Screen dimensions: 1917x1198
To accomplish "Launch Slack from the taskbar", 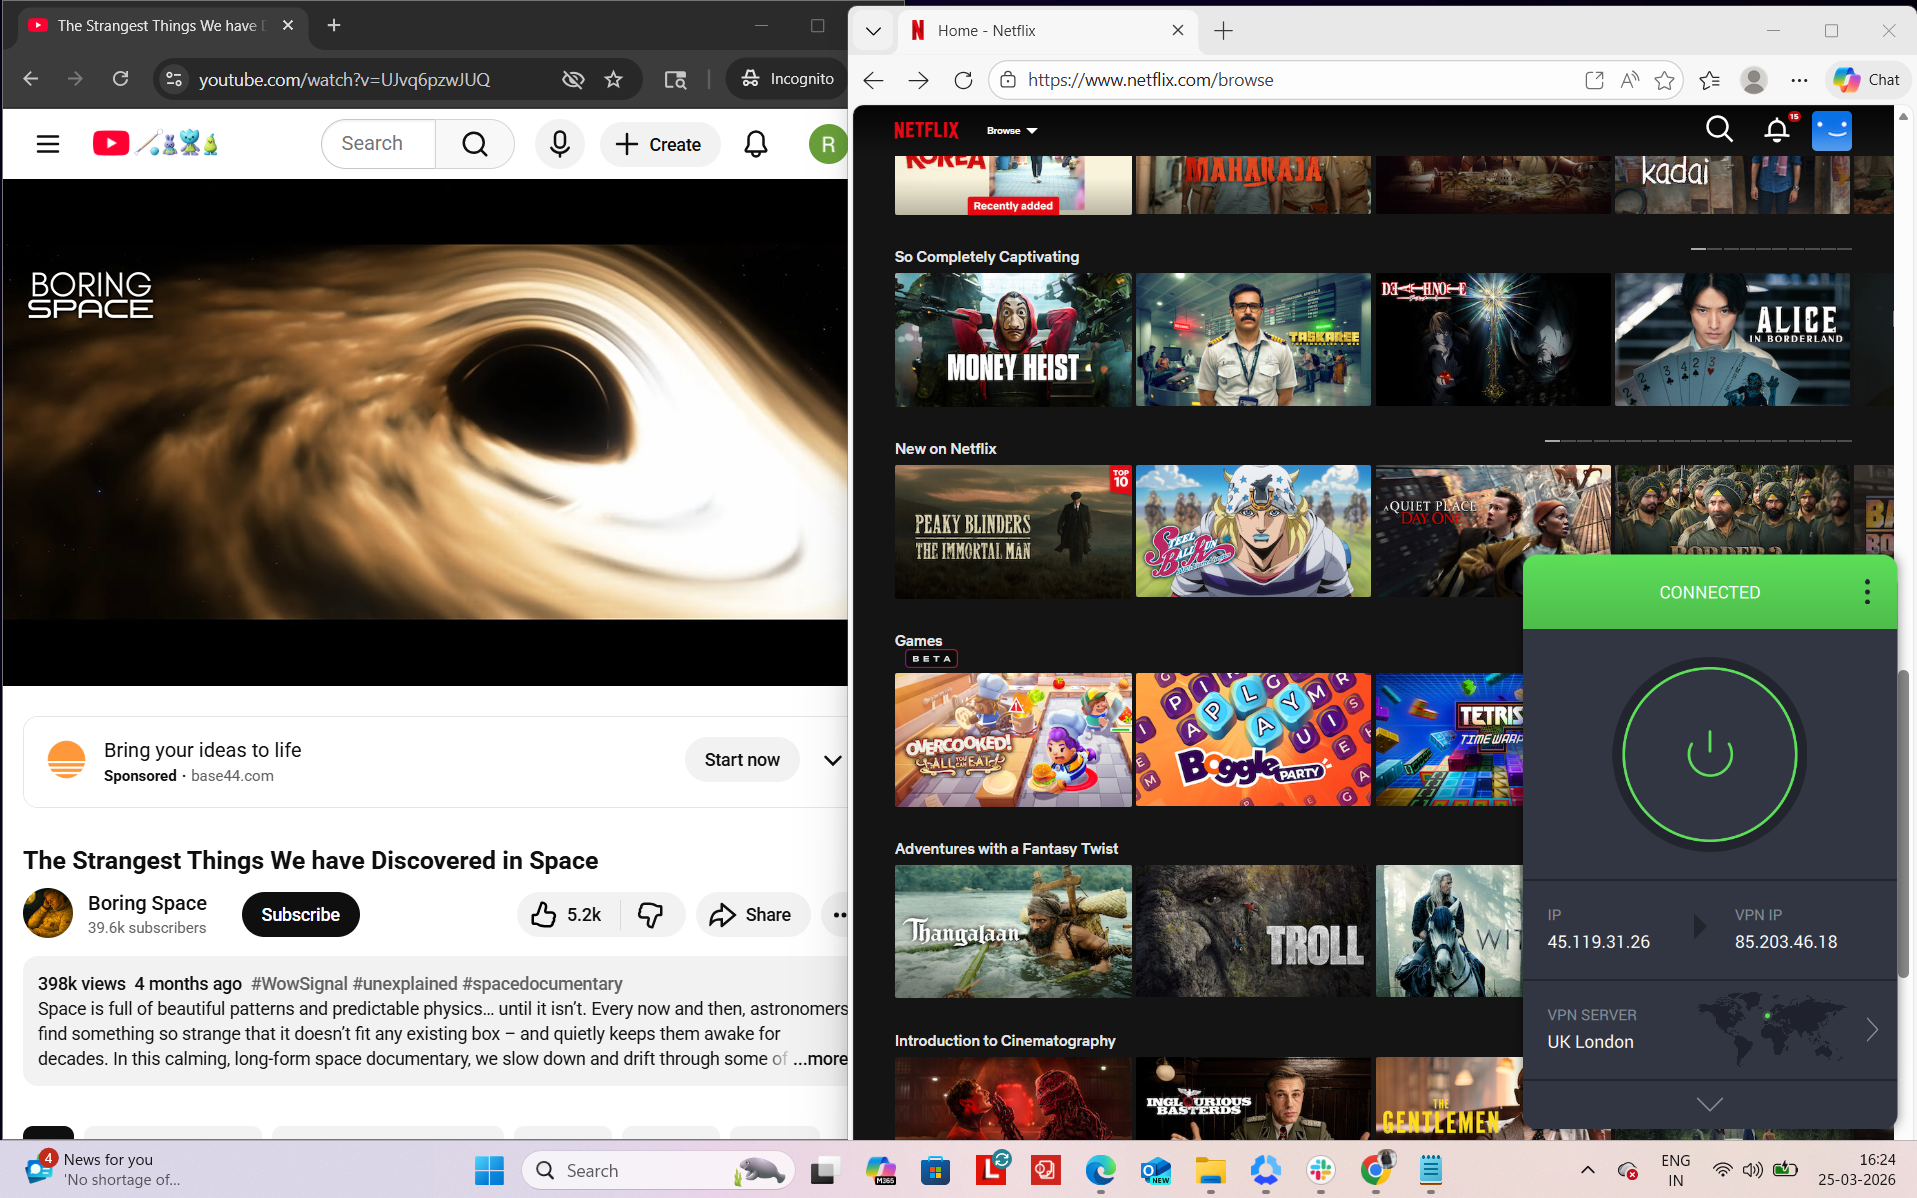I will [x=1321, y=1170].
